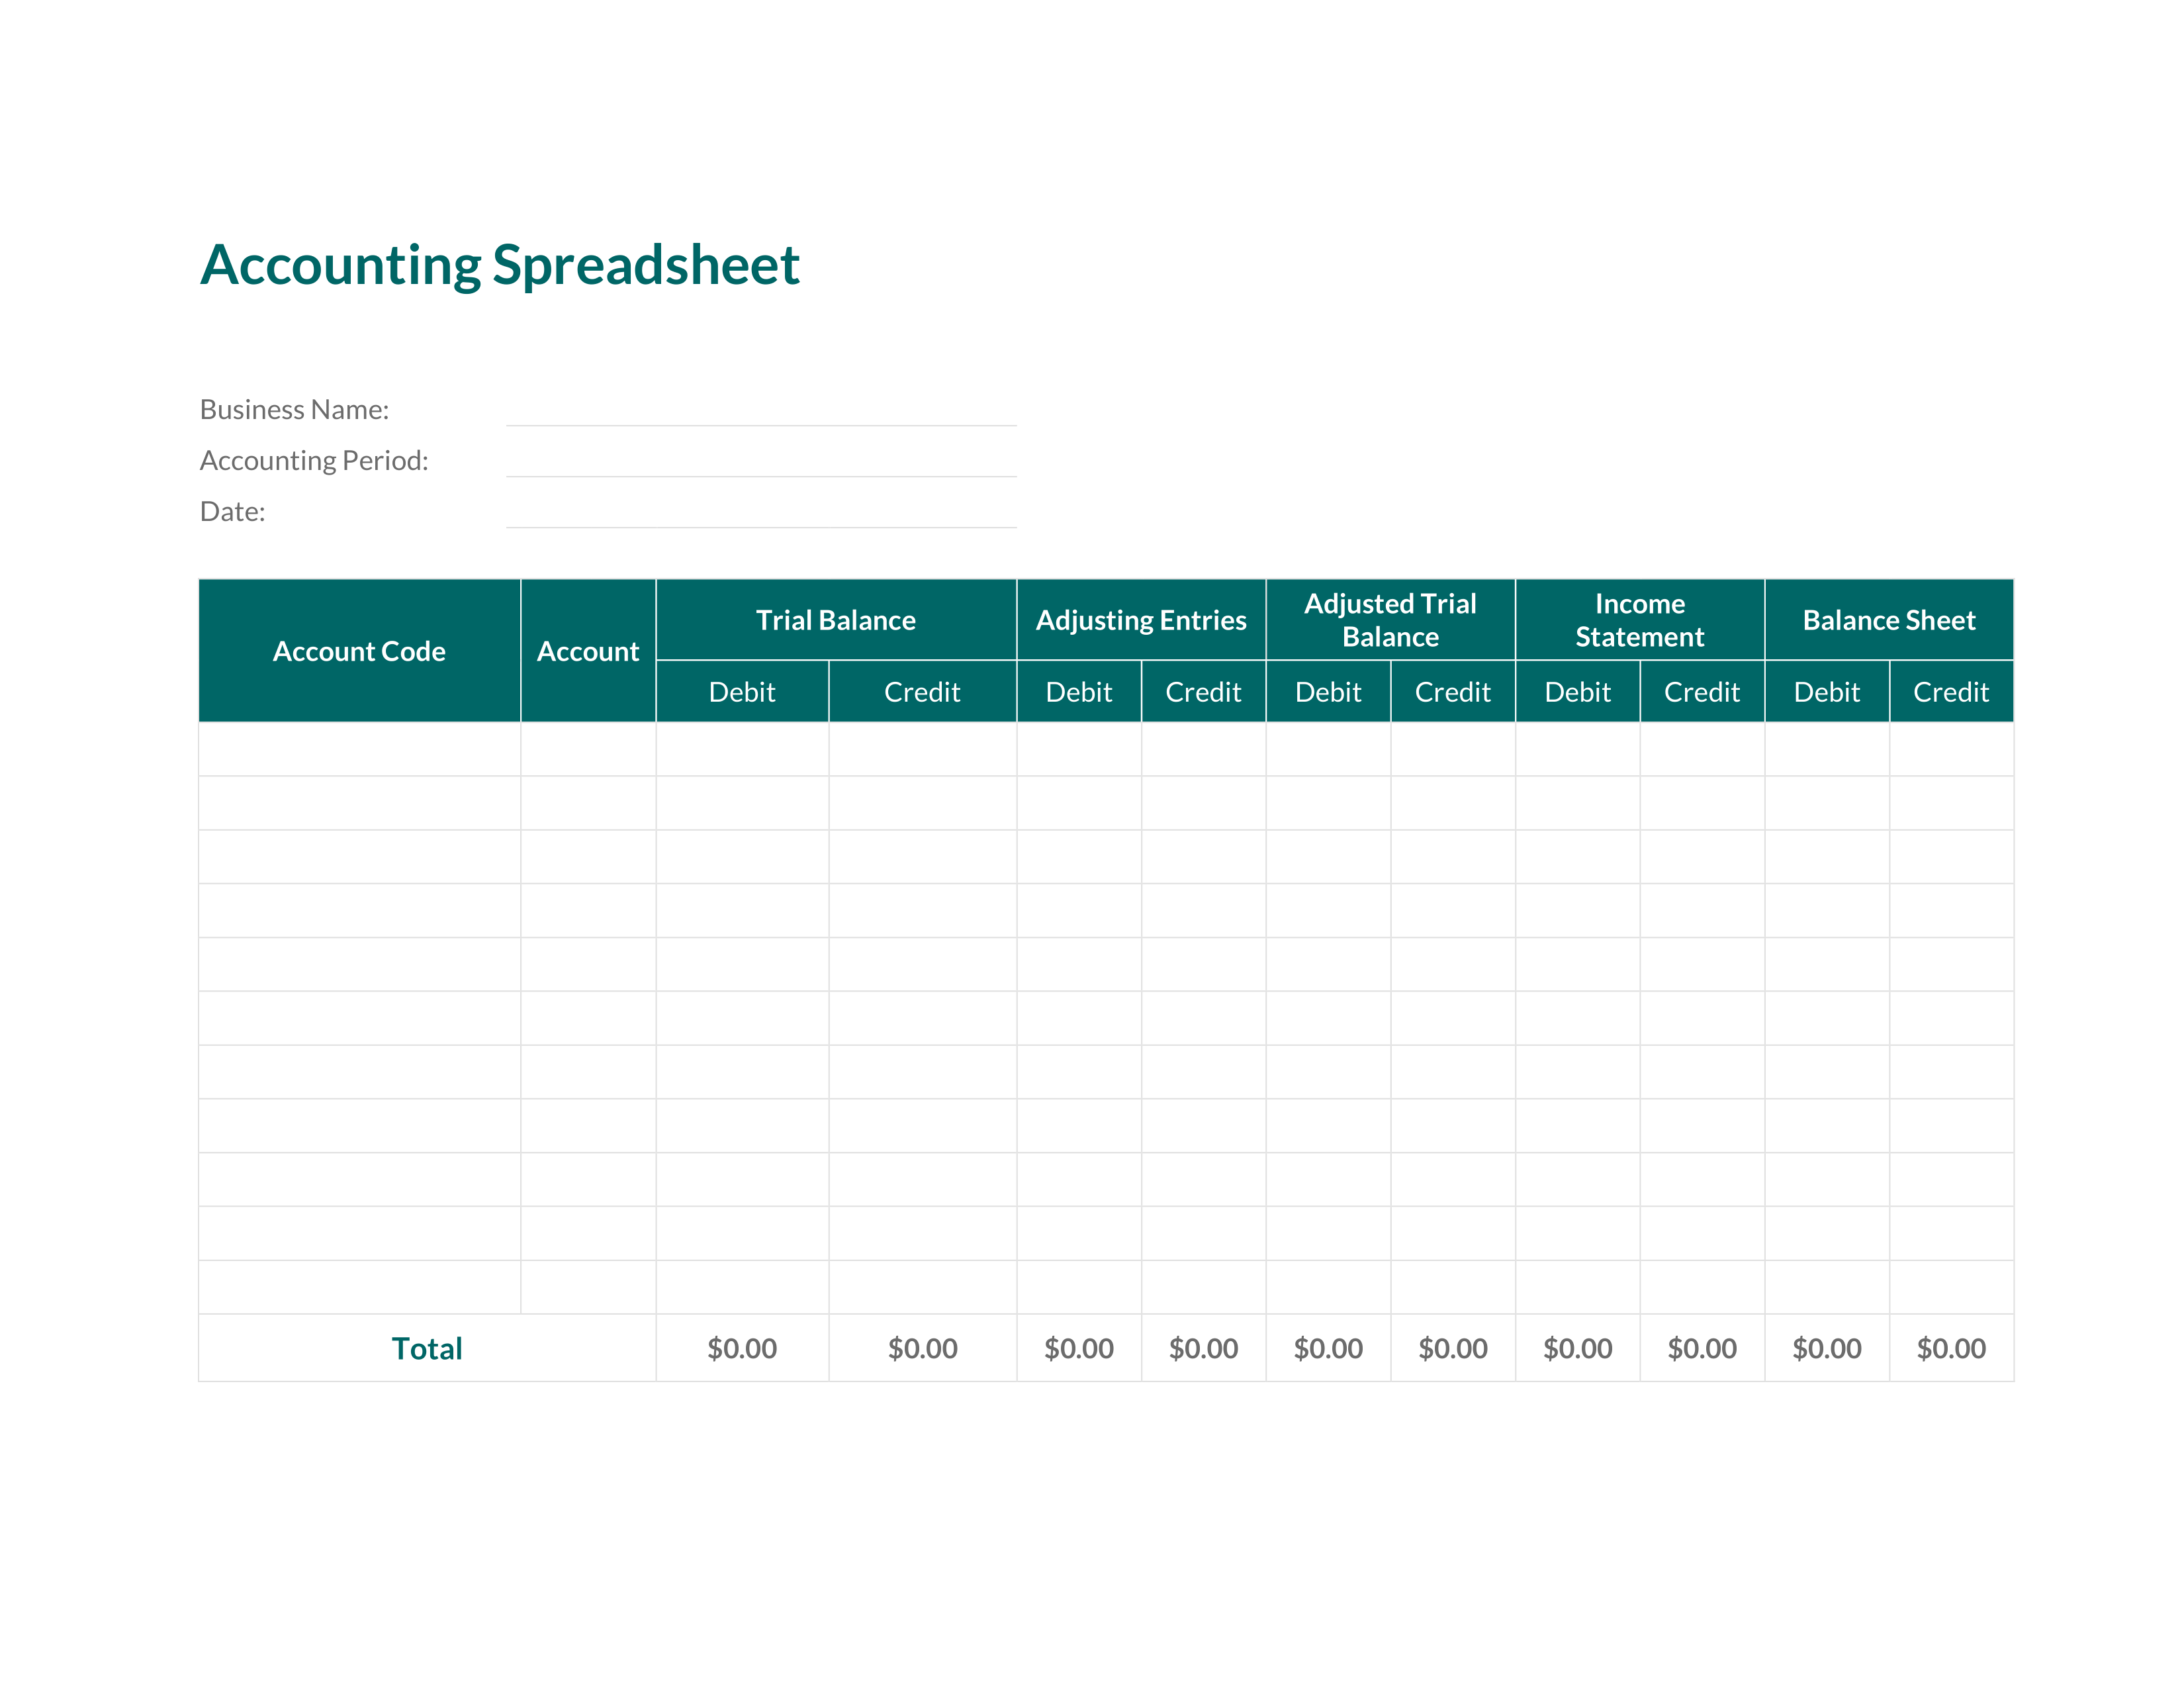
Task: Click $0.00 total for Adjusted Trial Balance Credit
Action: click(x=1453, y=1349)
